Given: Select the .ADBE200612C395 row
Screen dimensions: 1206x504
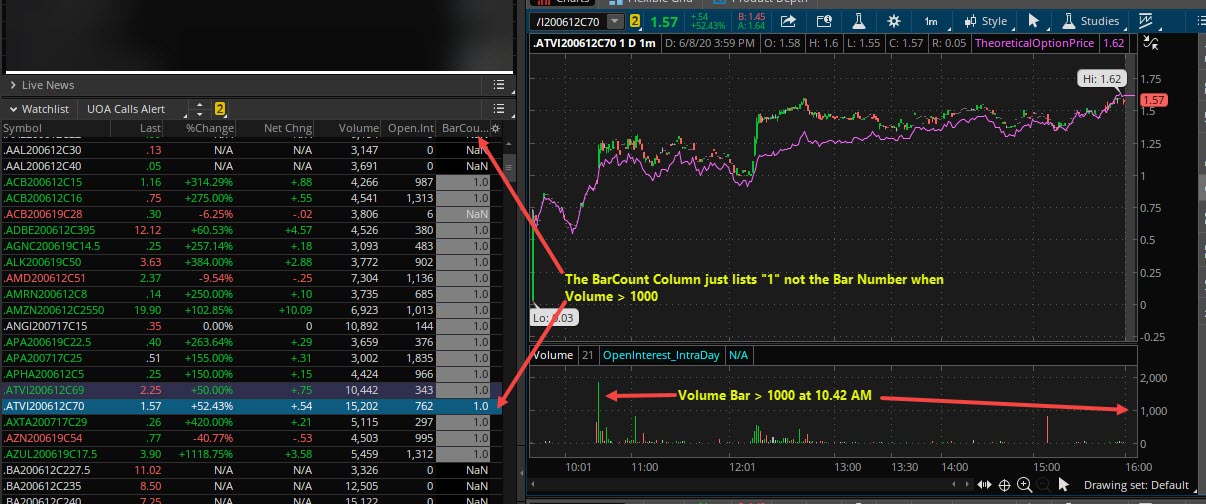Looking at the screenshot, I should 250,230.
